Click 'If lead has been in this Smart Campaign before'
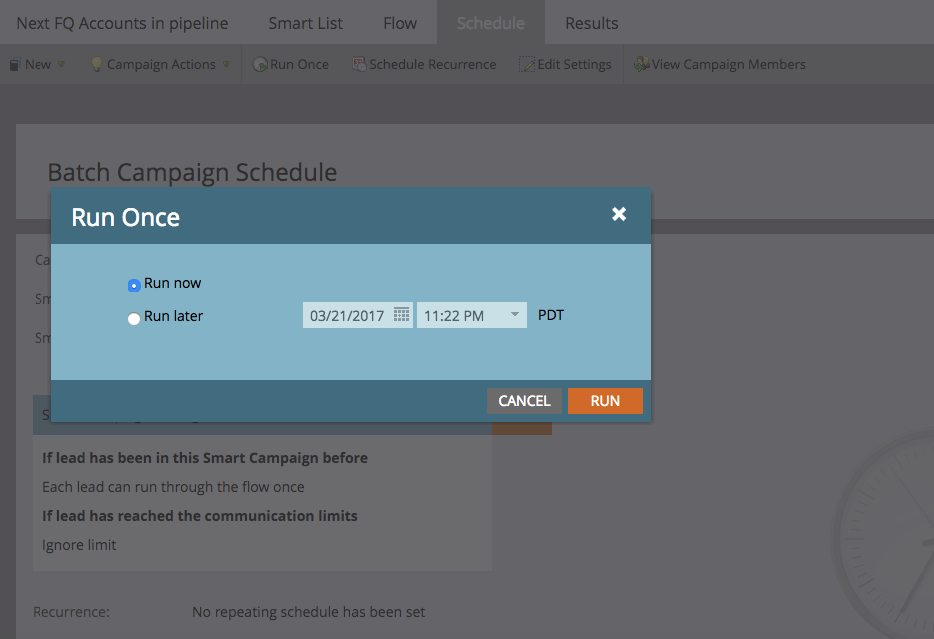The height and width of the screenshot is (639, 934). (x=205, y=458)
